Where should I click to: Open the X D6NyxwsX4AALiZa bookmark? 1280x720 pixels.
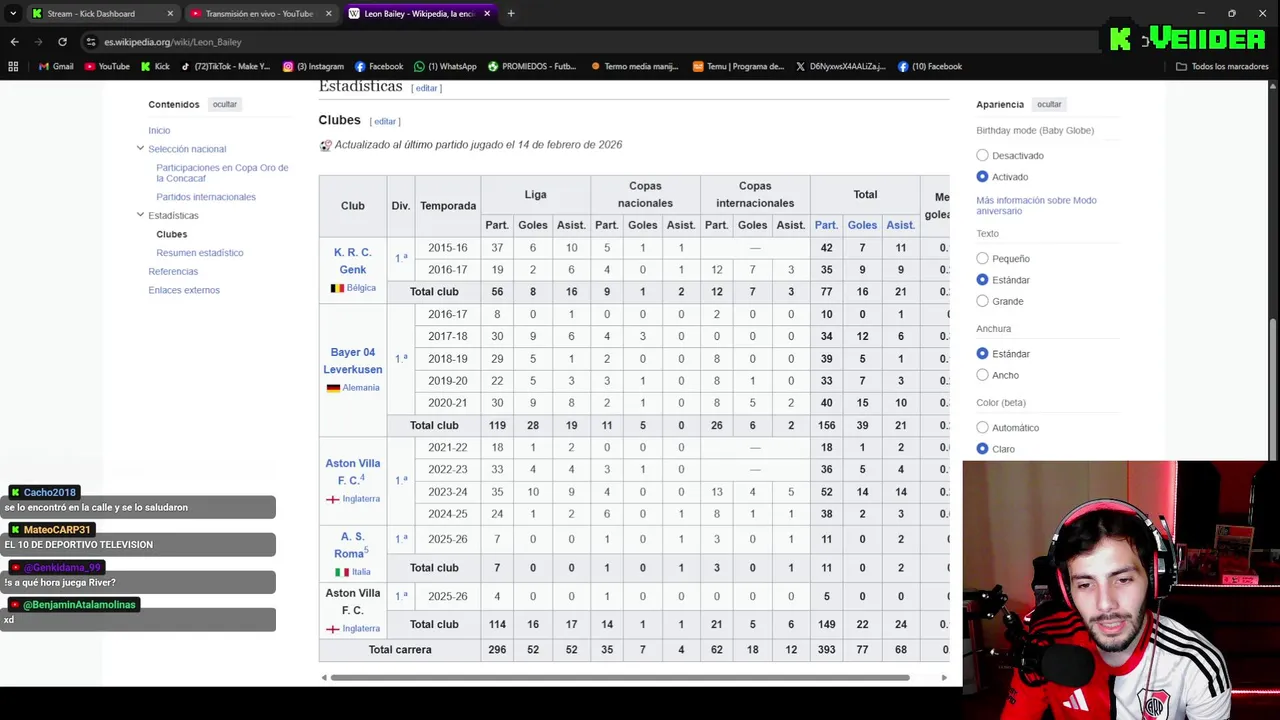tap(840, 66)
